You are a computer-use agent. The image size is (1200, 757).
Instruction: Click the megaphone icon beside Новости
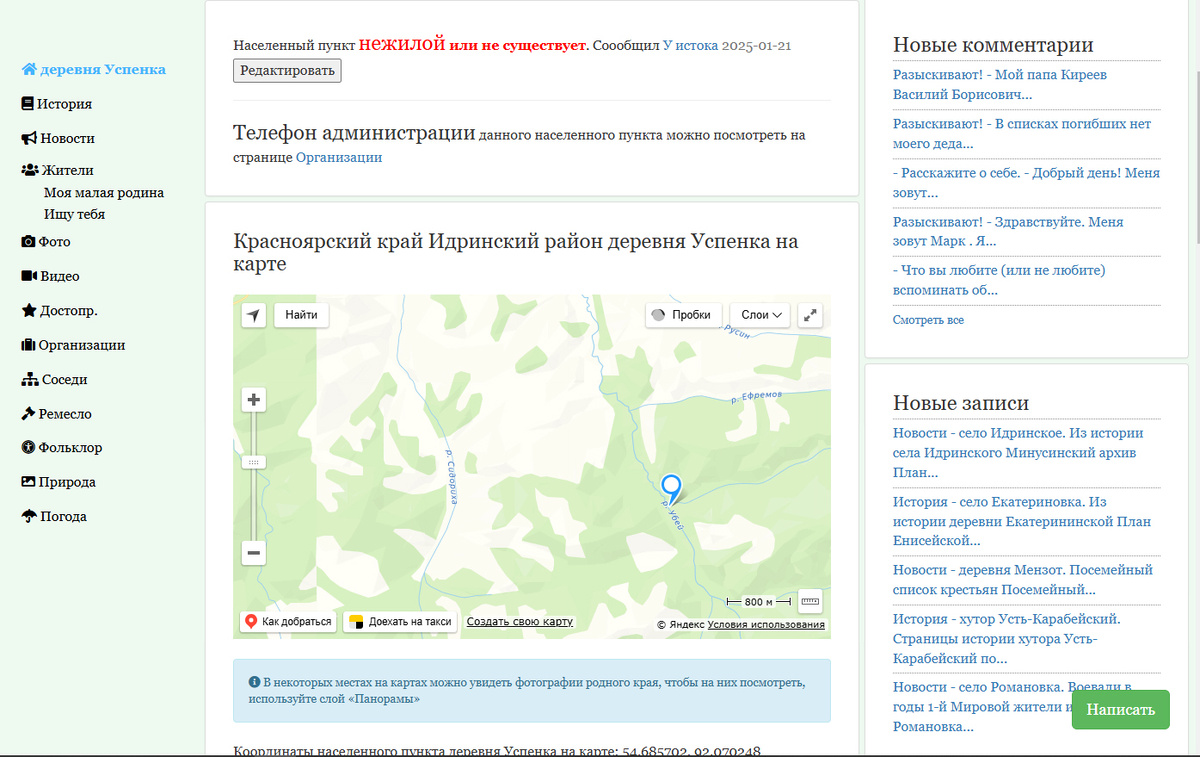pyautogui.click(x=29, y=138)
